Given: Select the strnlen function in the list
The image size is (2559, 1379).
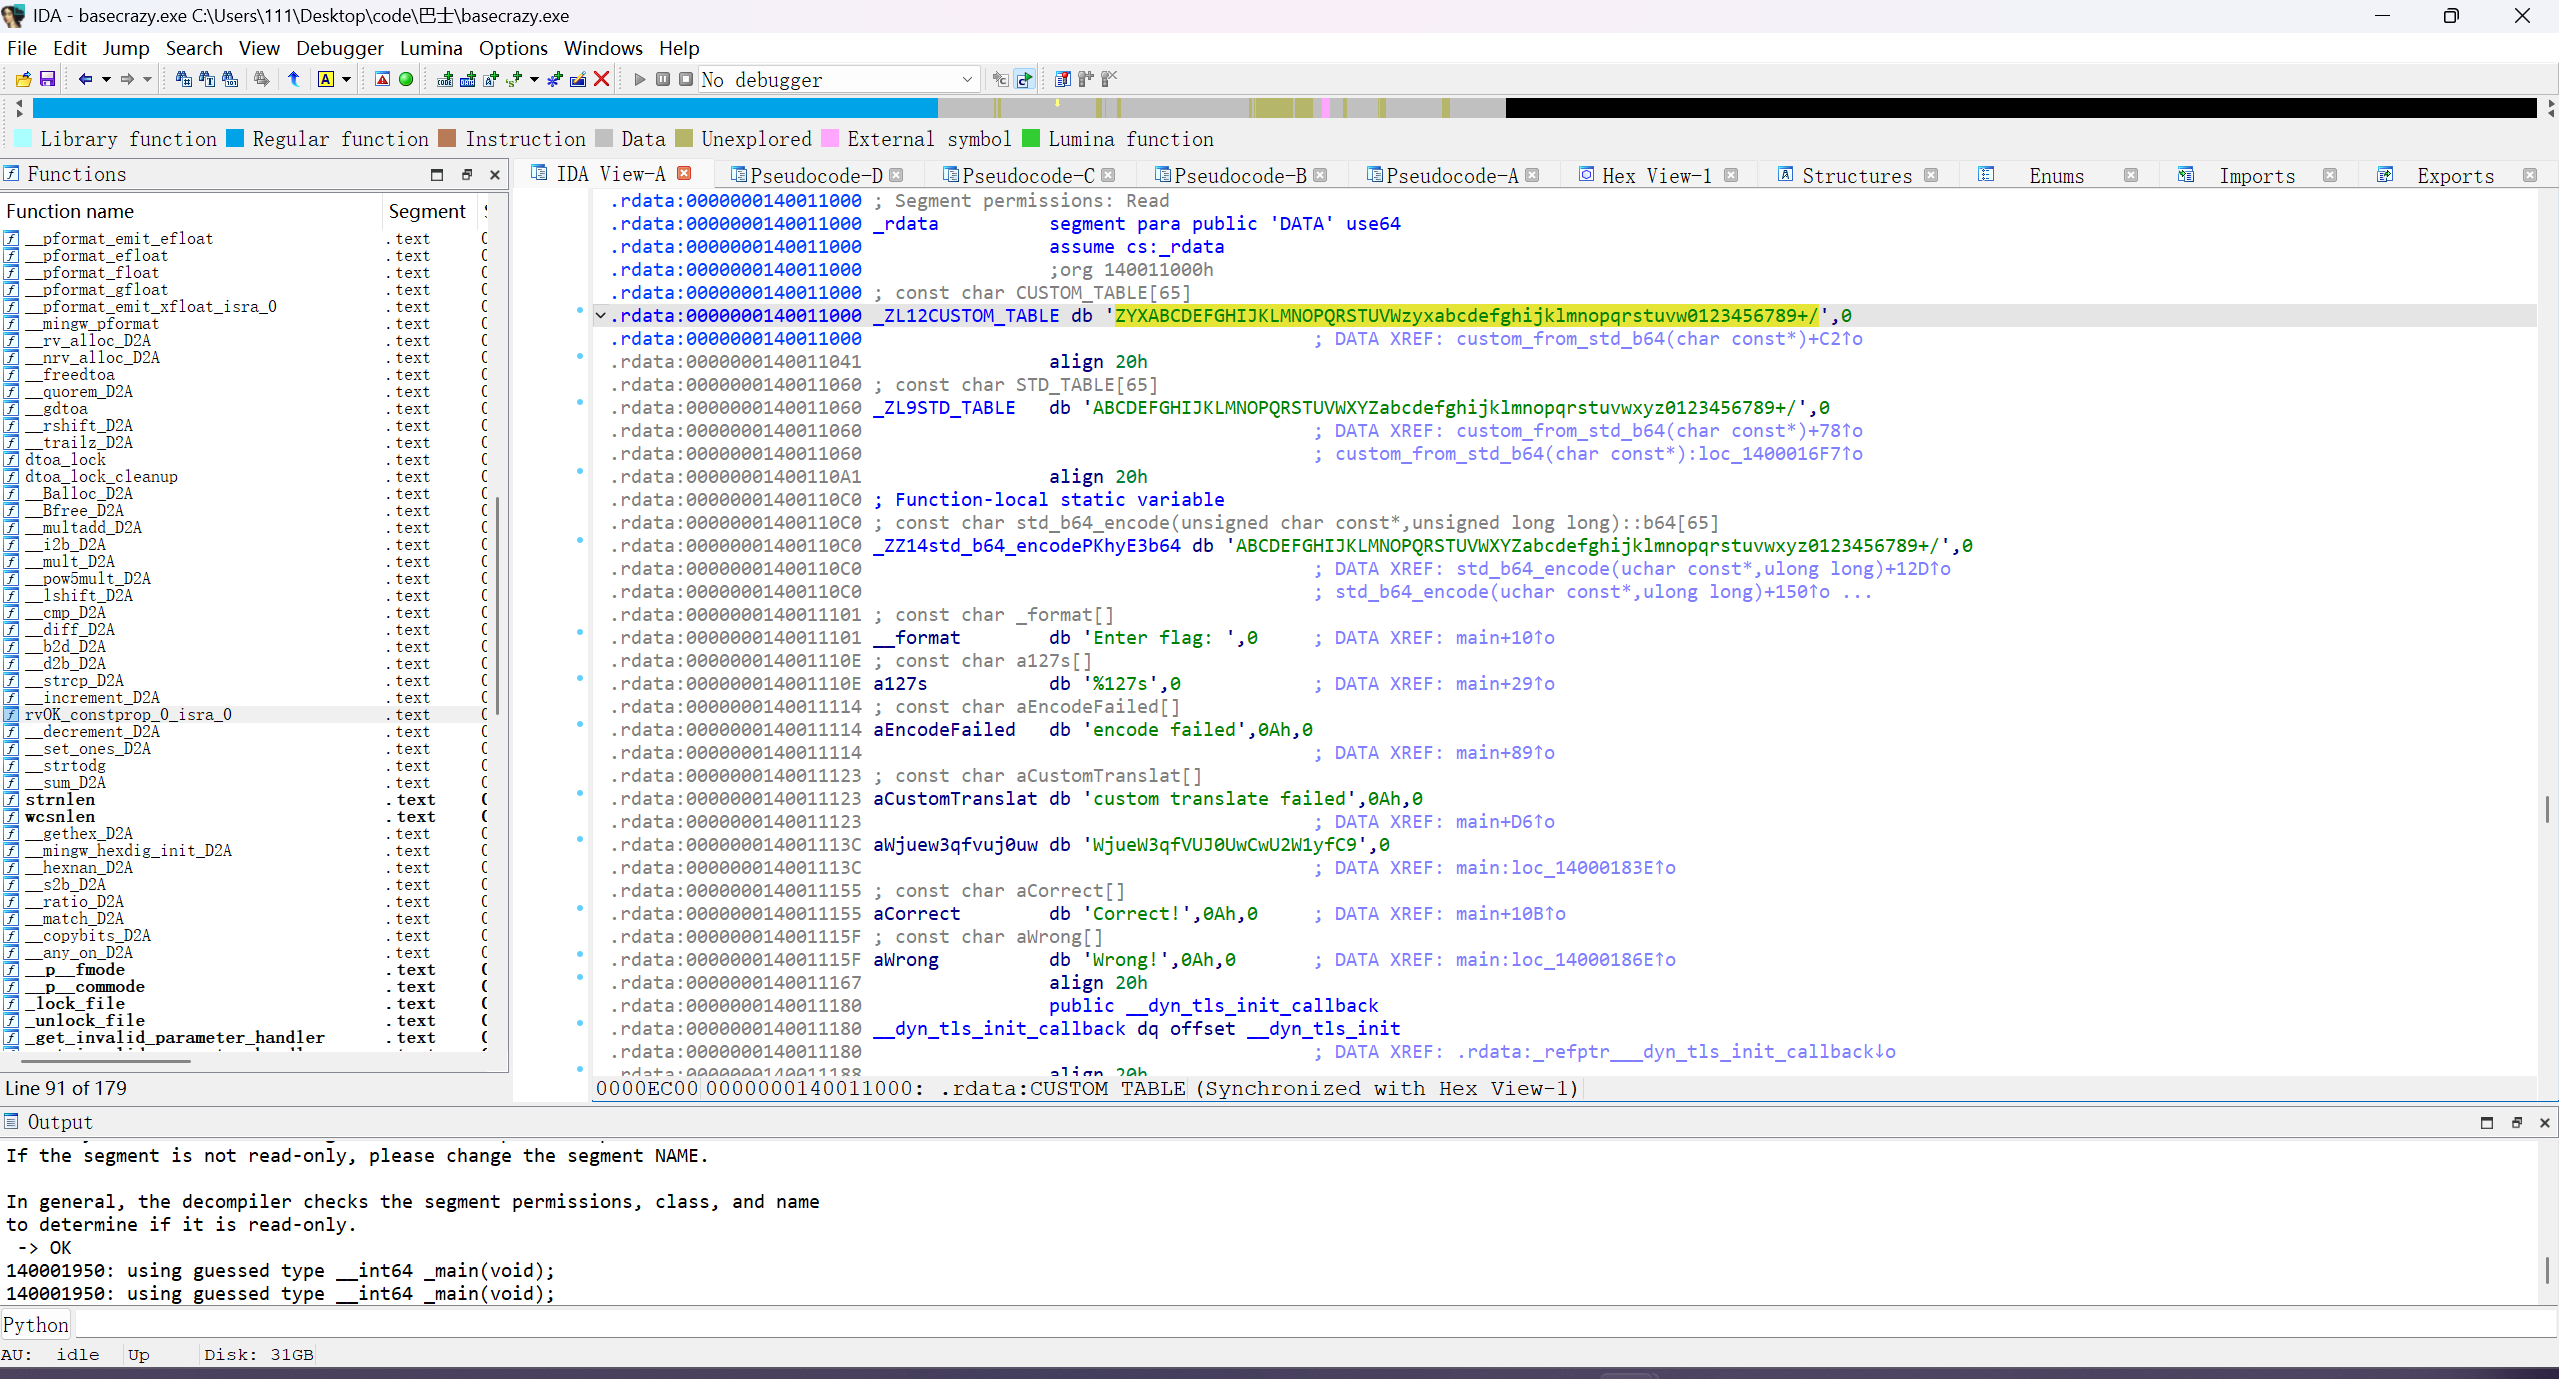Looking at the screenshot, I should [x=60, y=800].
